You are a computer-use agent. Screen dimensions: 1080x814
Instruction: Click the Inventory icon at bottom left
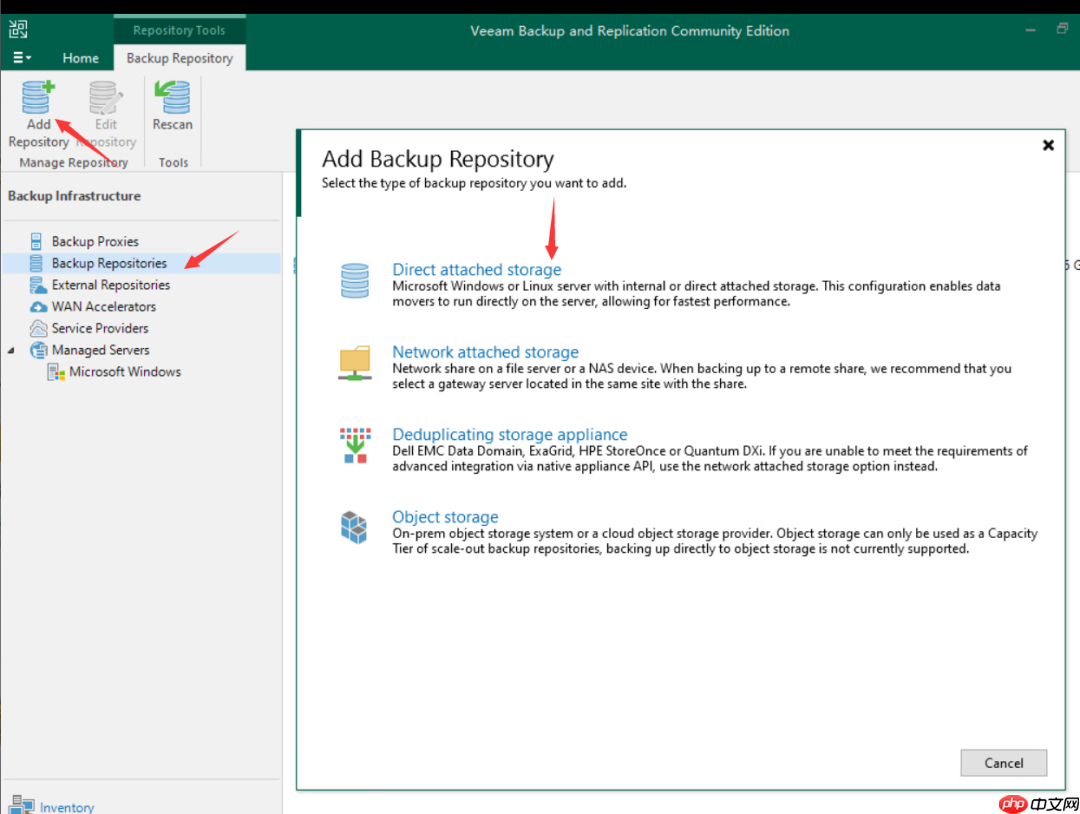[x=22, y=804]
